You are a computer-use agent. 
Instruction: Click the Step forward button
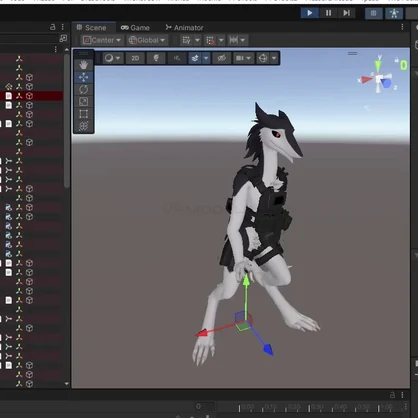click(x=347, y=13)
